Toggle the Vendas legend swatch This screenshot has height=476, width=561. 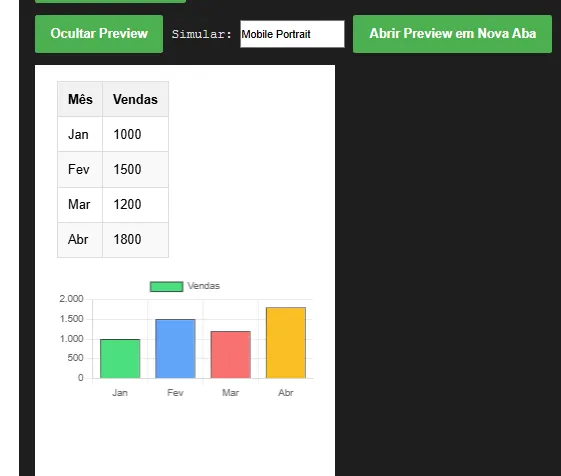click(166, 286)
